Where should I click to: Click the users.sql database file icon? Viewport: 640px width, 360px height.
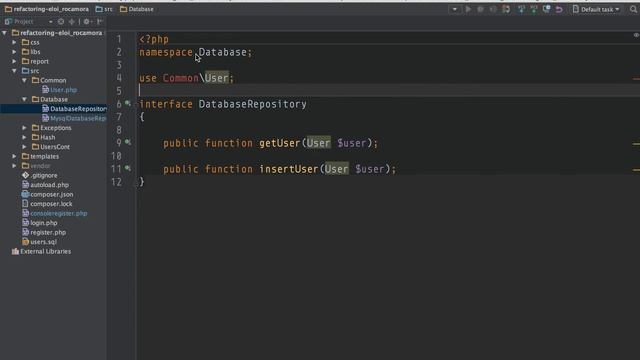click(x=25, y=242)
